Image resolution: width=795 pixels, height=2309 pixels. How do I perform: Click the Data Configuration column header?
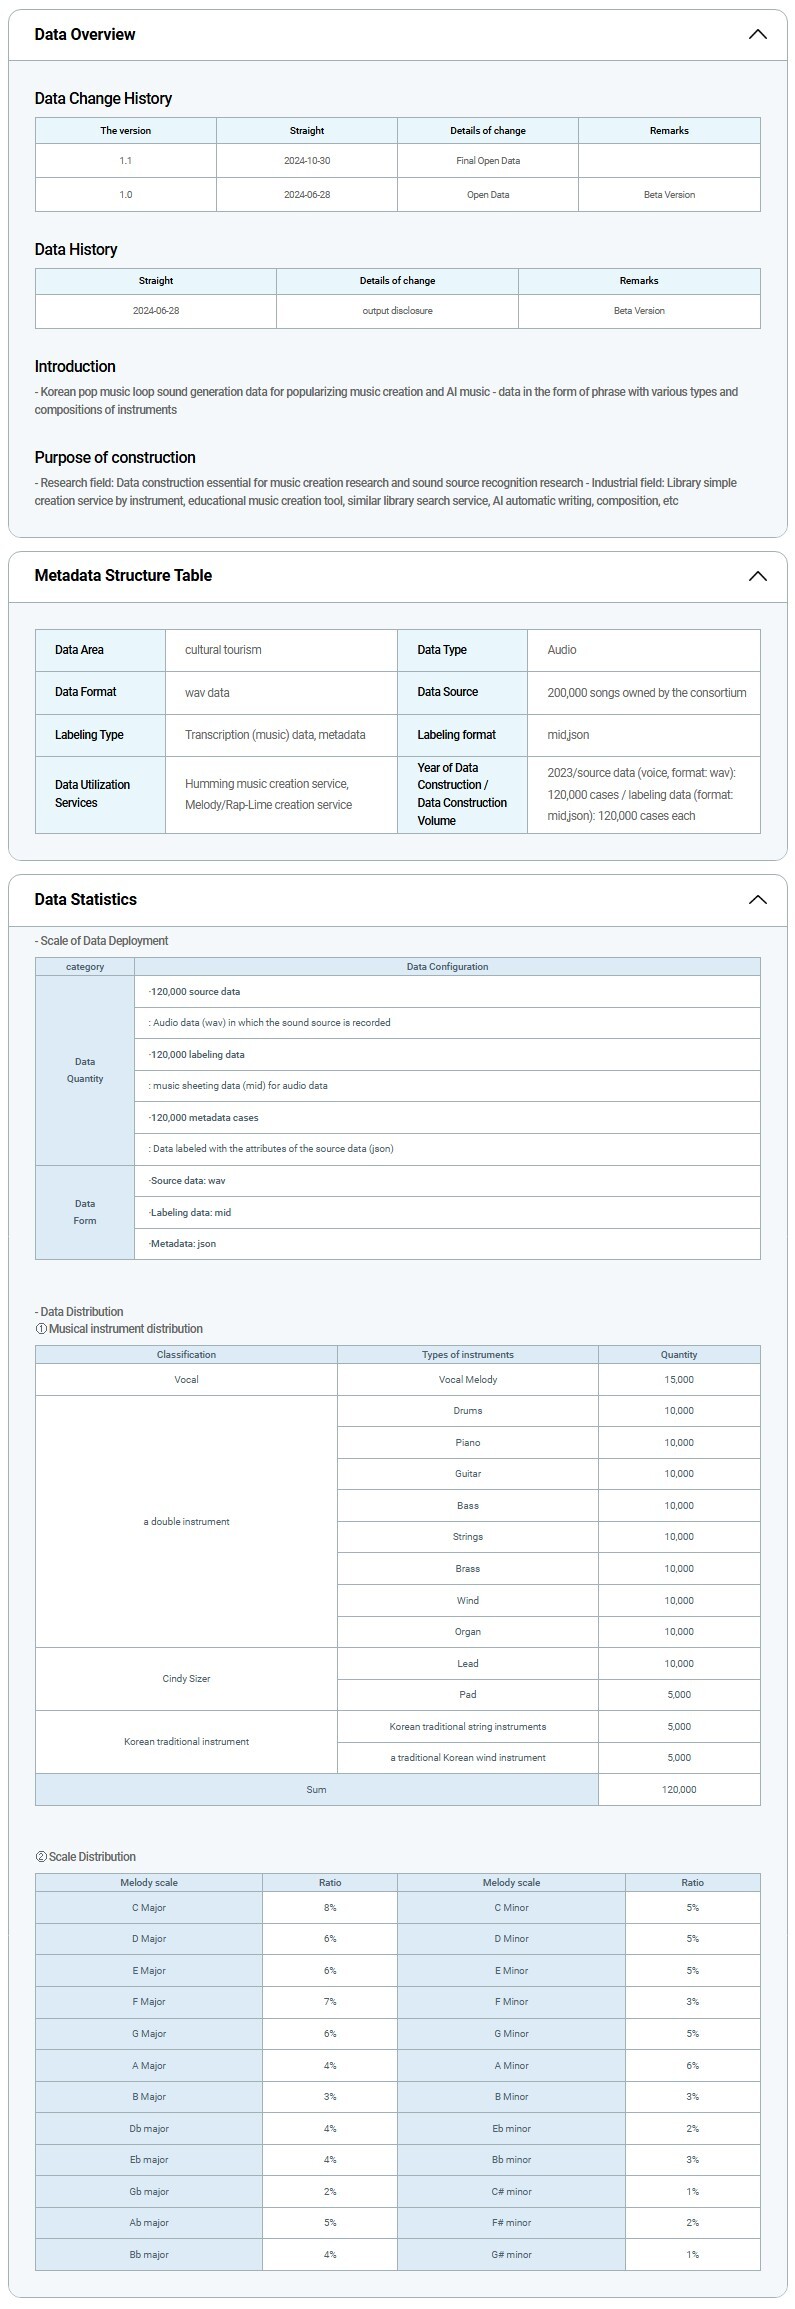pos(447,967)
